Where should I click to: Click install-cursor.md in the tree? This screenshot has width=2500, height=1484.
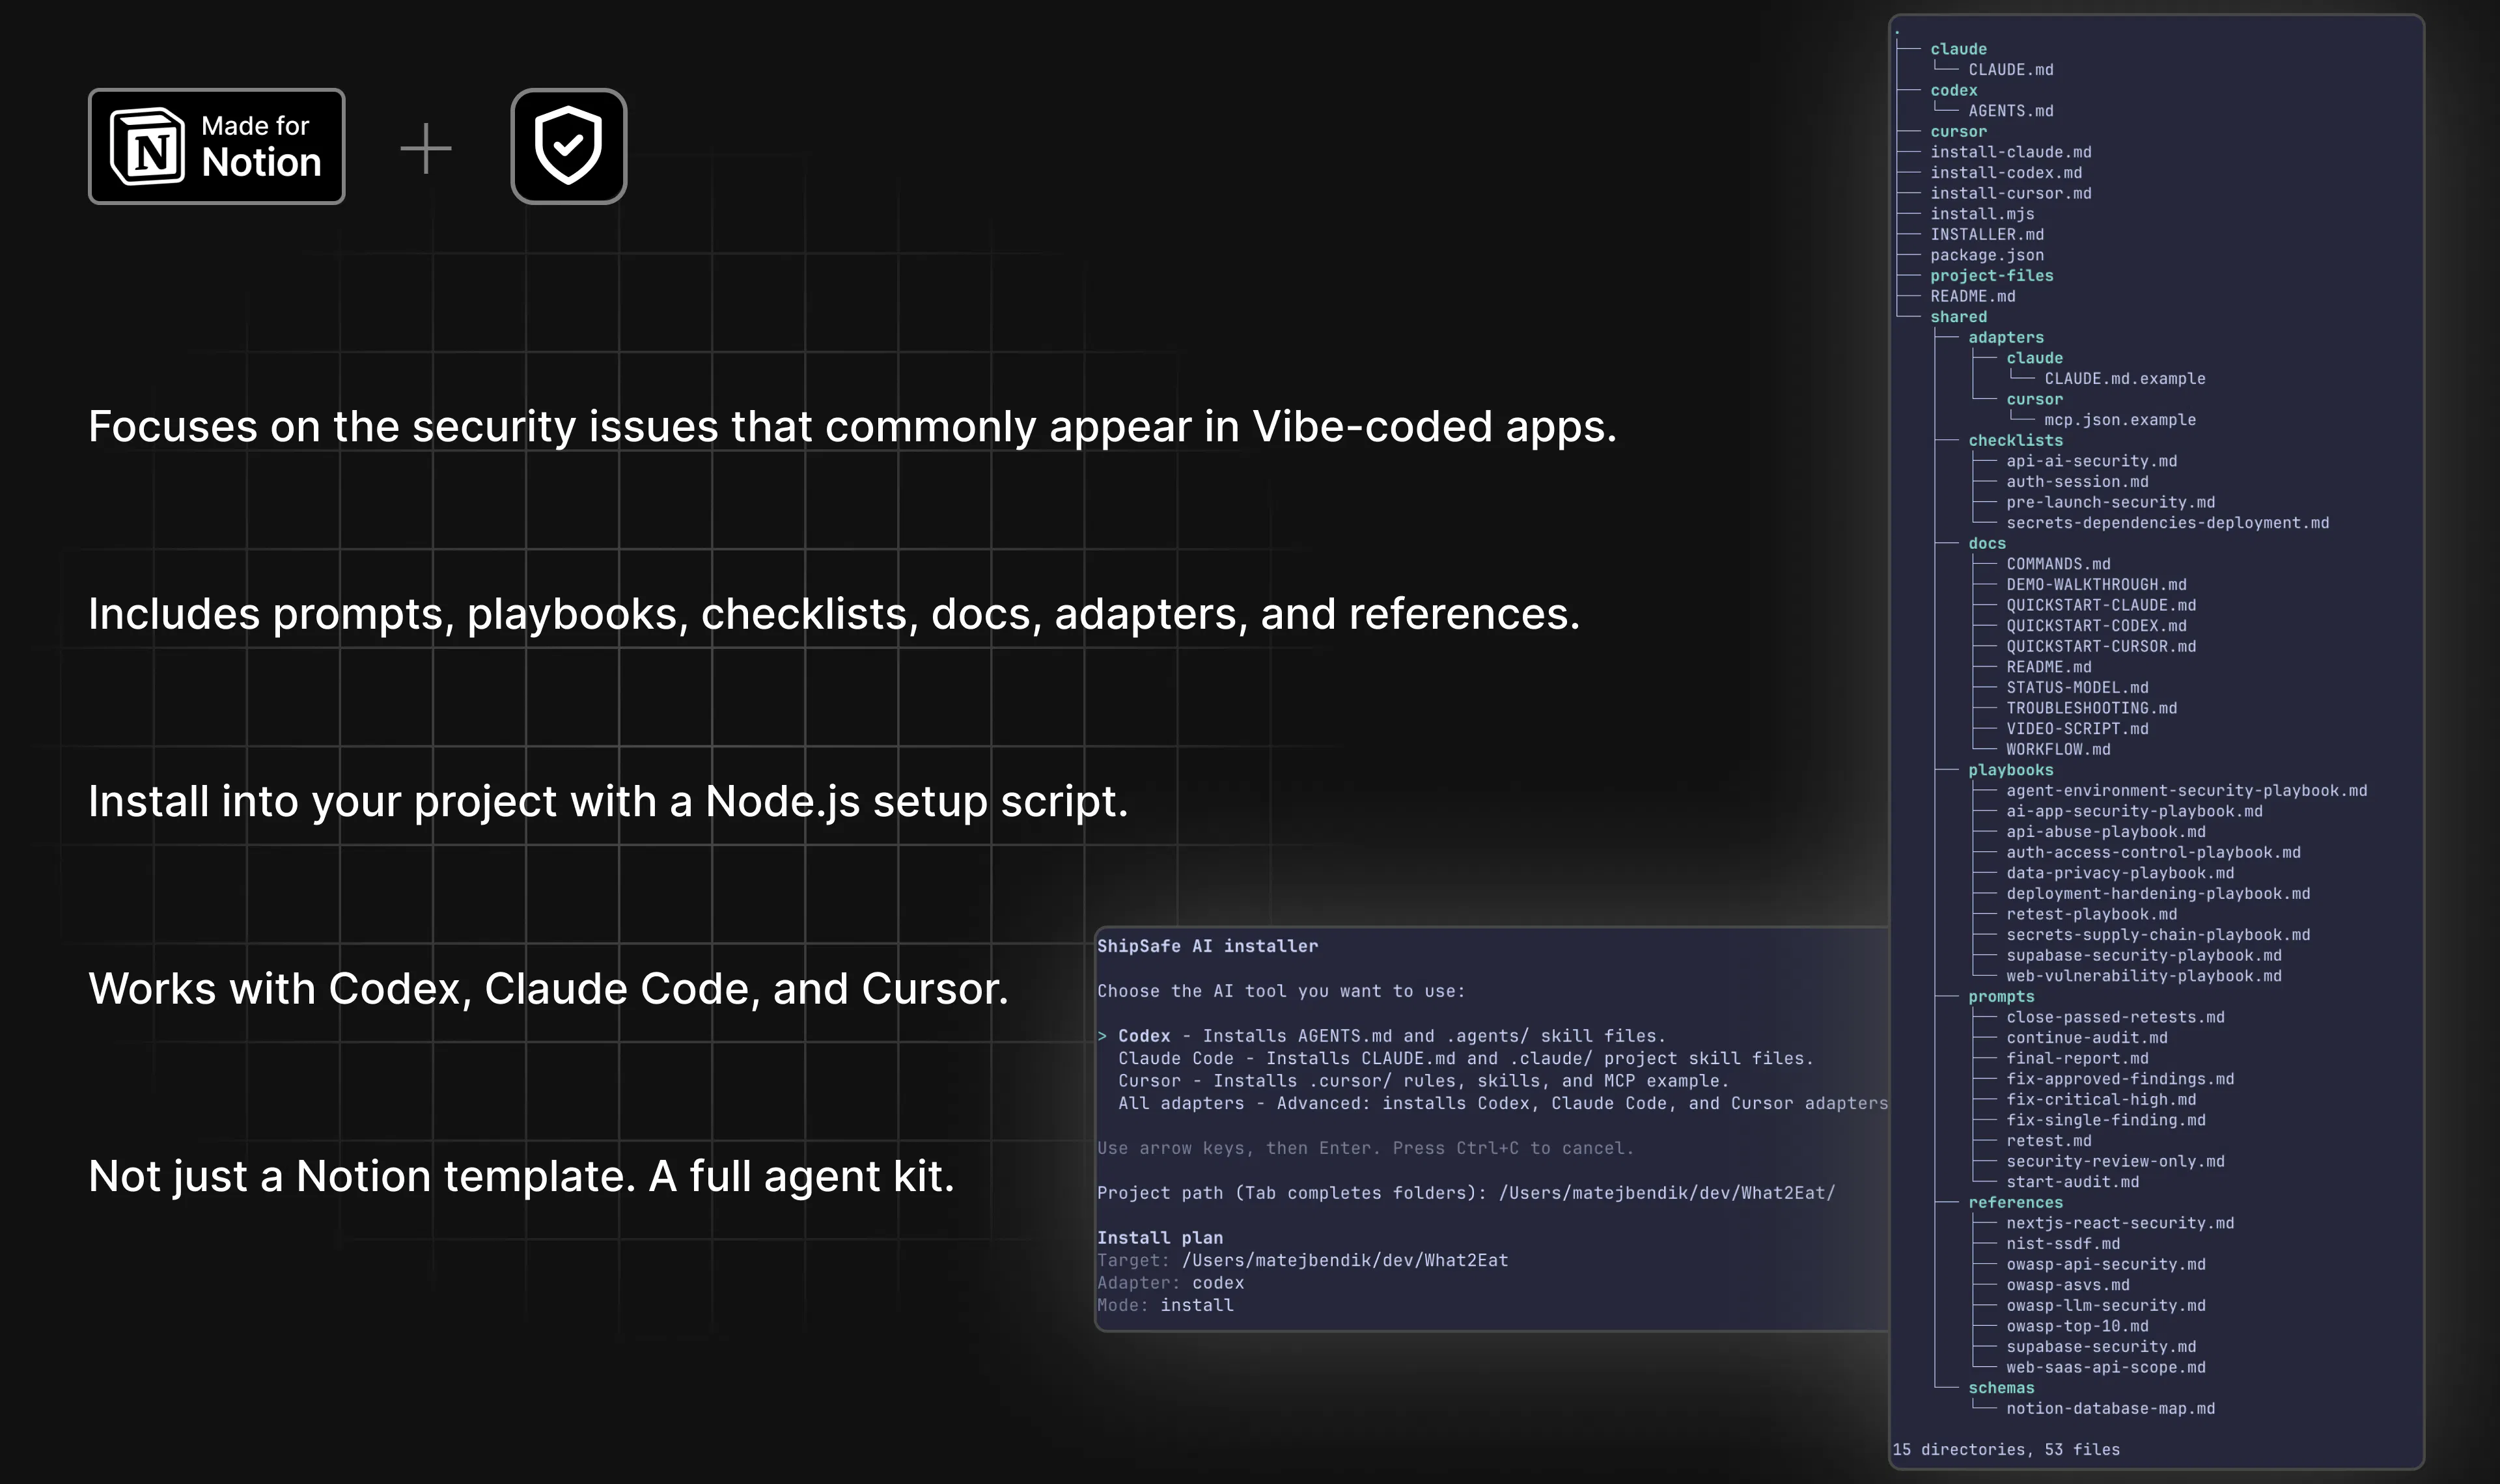pos(2011,193)
